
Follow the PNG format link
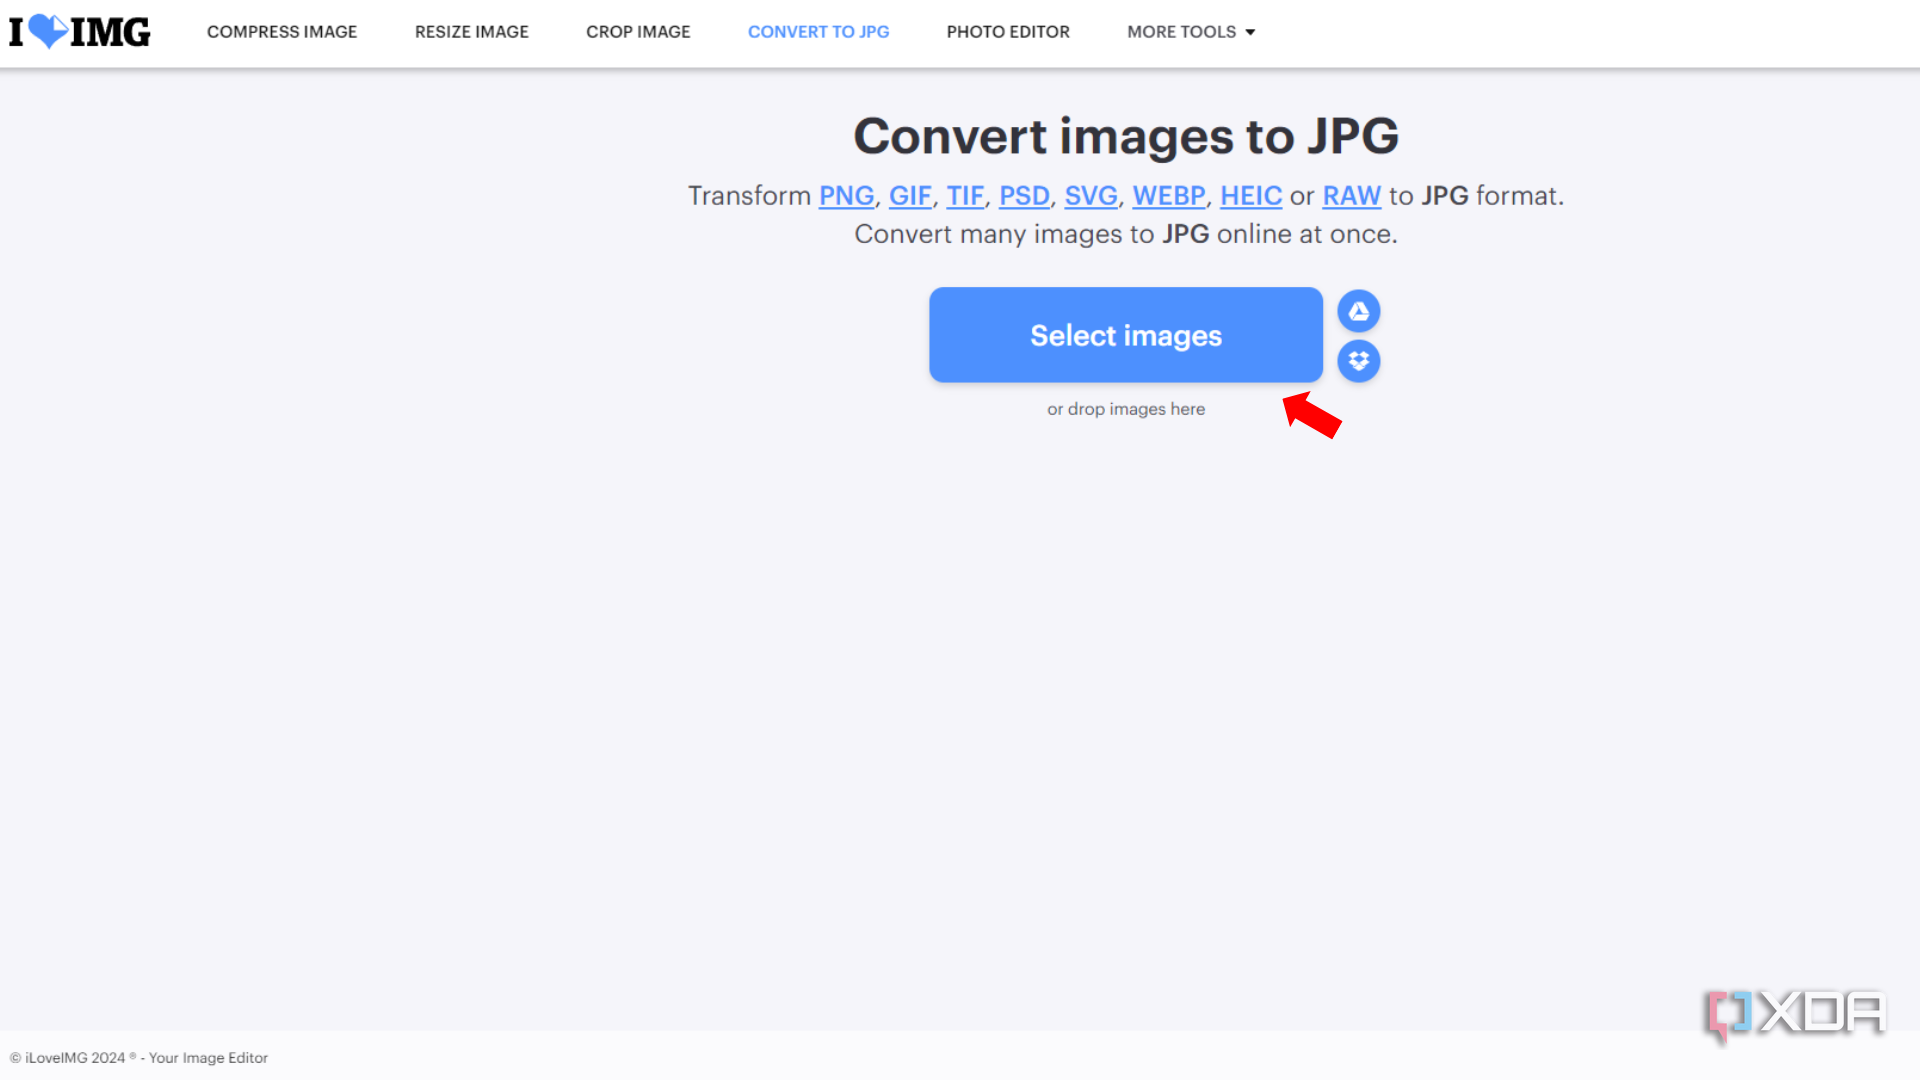pos(846,196)
